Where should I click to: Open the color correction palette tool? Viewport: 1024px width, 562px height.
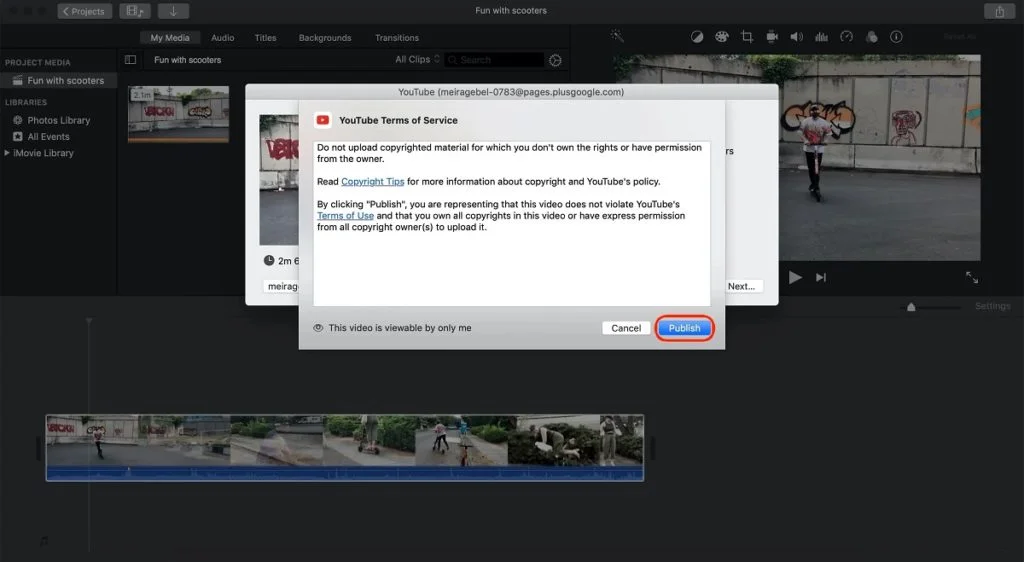(722, 37)
